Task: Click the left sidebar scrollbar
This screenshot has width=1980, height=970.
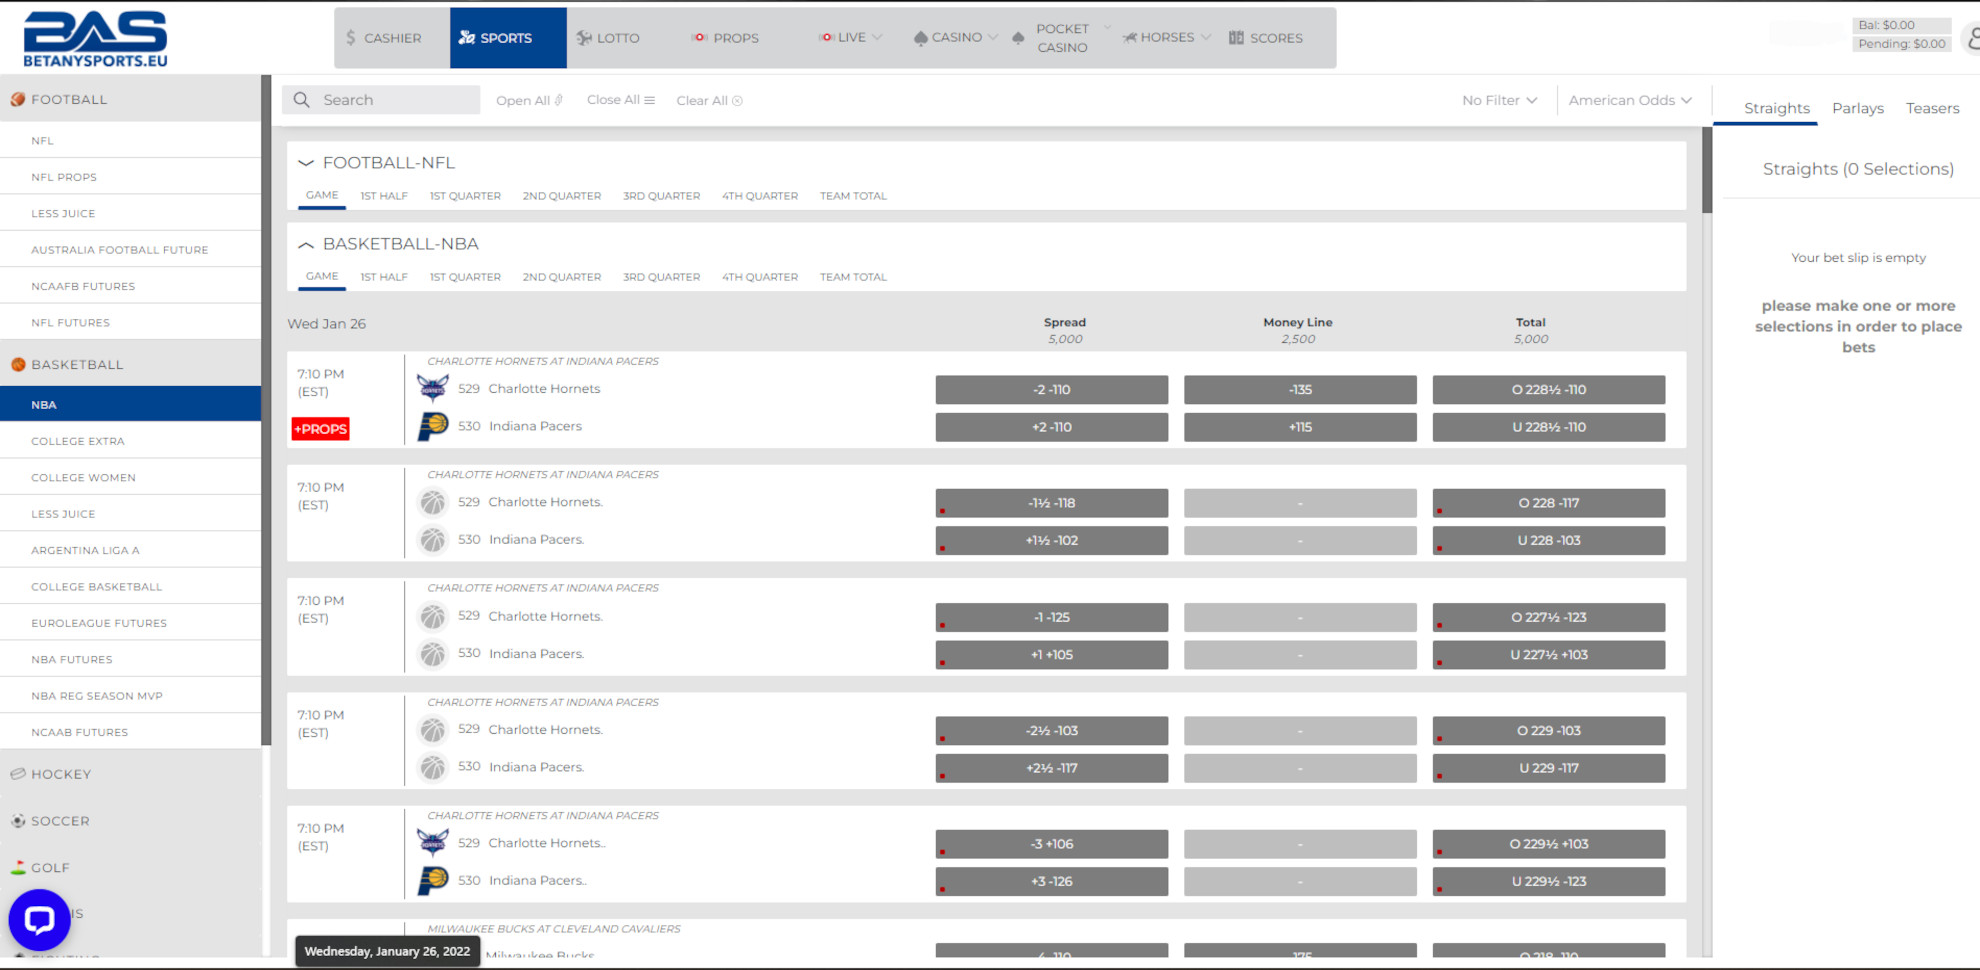Action: [x=266, y=410]
